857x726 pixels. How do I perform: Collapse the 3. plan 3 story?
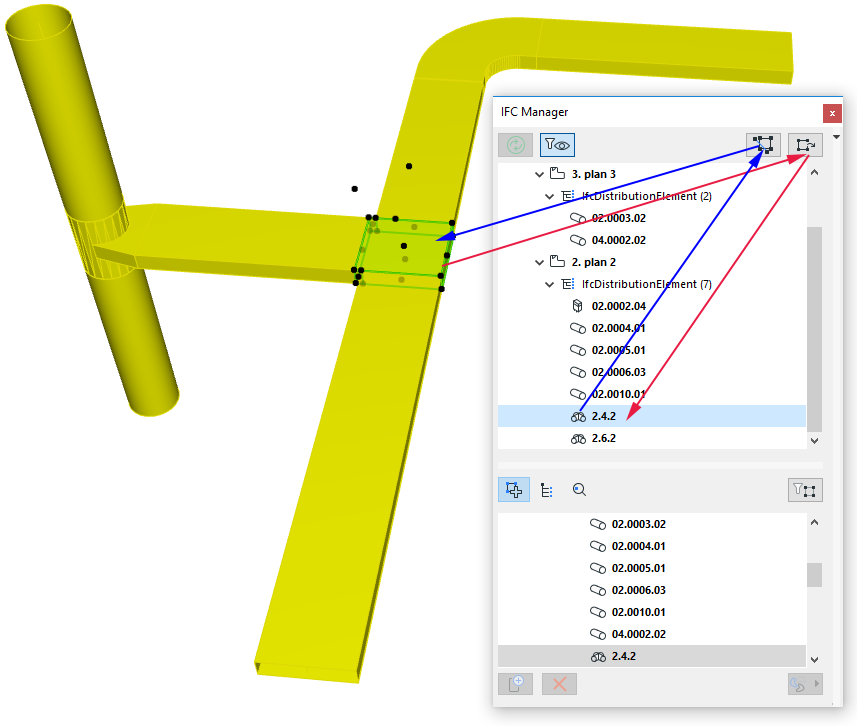tap(539, 174)
